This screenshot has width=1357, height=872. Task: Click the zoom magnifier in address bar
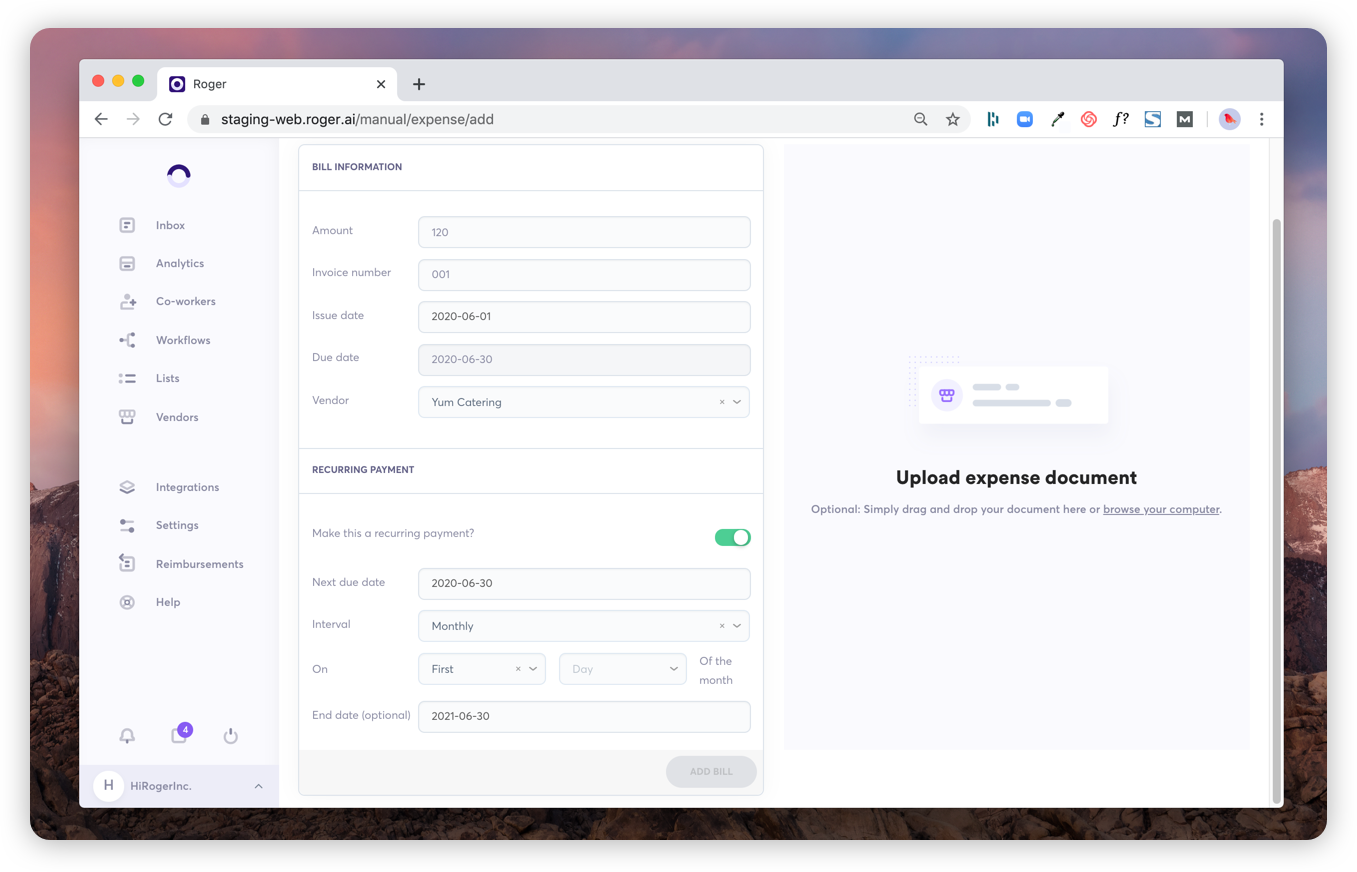(921, 119)
